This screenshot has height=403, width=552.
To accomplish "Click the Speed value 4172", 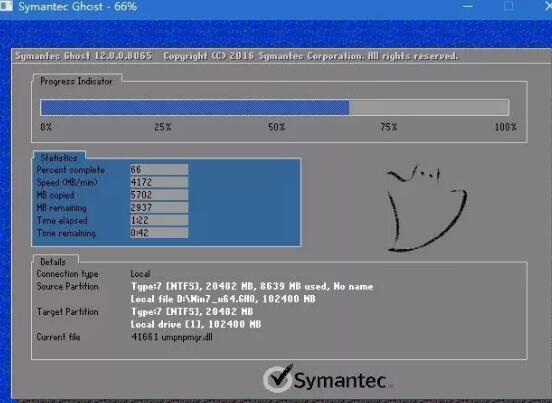I will click(159, 182).
